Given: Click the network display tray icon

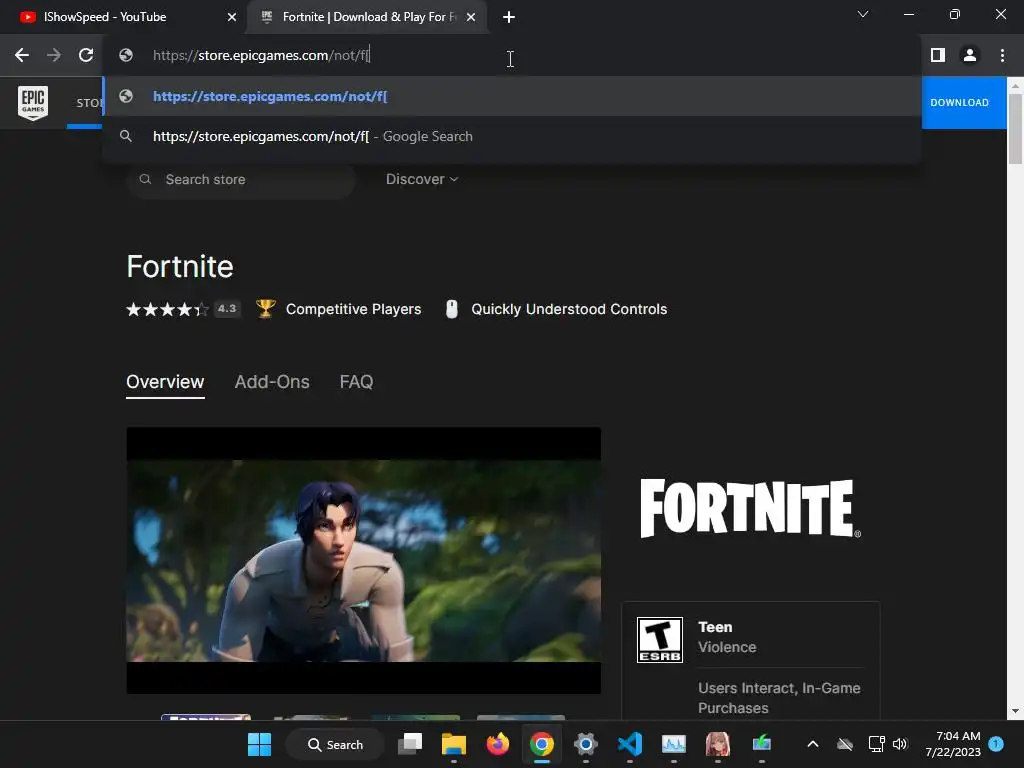Looking at the screenshot, I should pyautogui.click(x=876, y=744).
